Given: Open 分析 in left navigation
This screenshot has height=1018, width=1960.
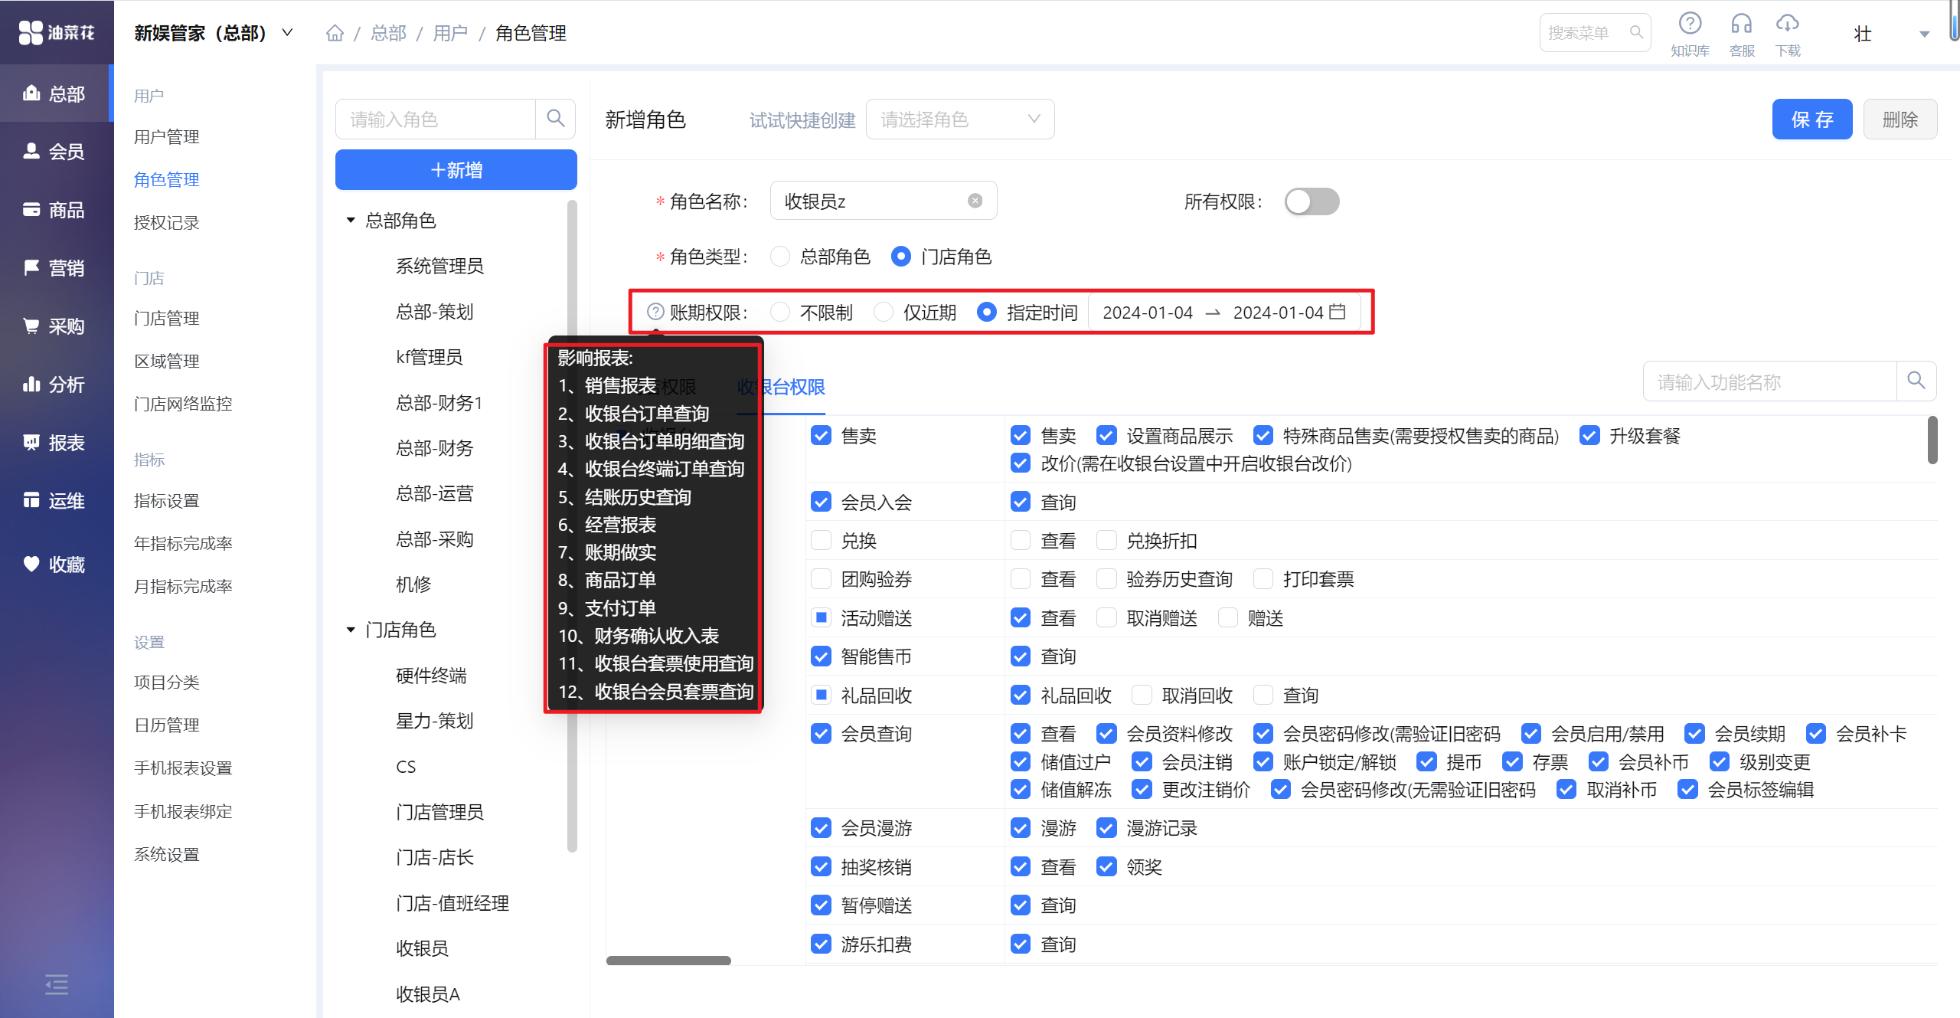Looking at the screenshot, I should click(56, 384).
